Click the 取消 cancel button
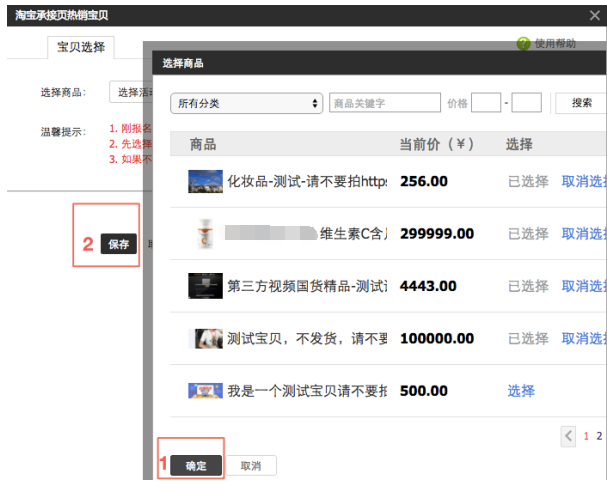The width and height of the screenshot is (607, 484). point(250,466)
